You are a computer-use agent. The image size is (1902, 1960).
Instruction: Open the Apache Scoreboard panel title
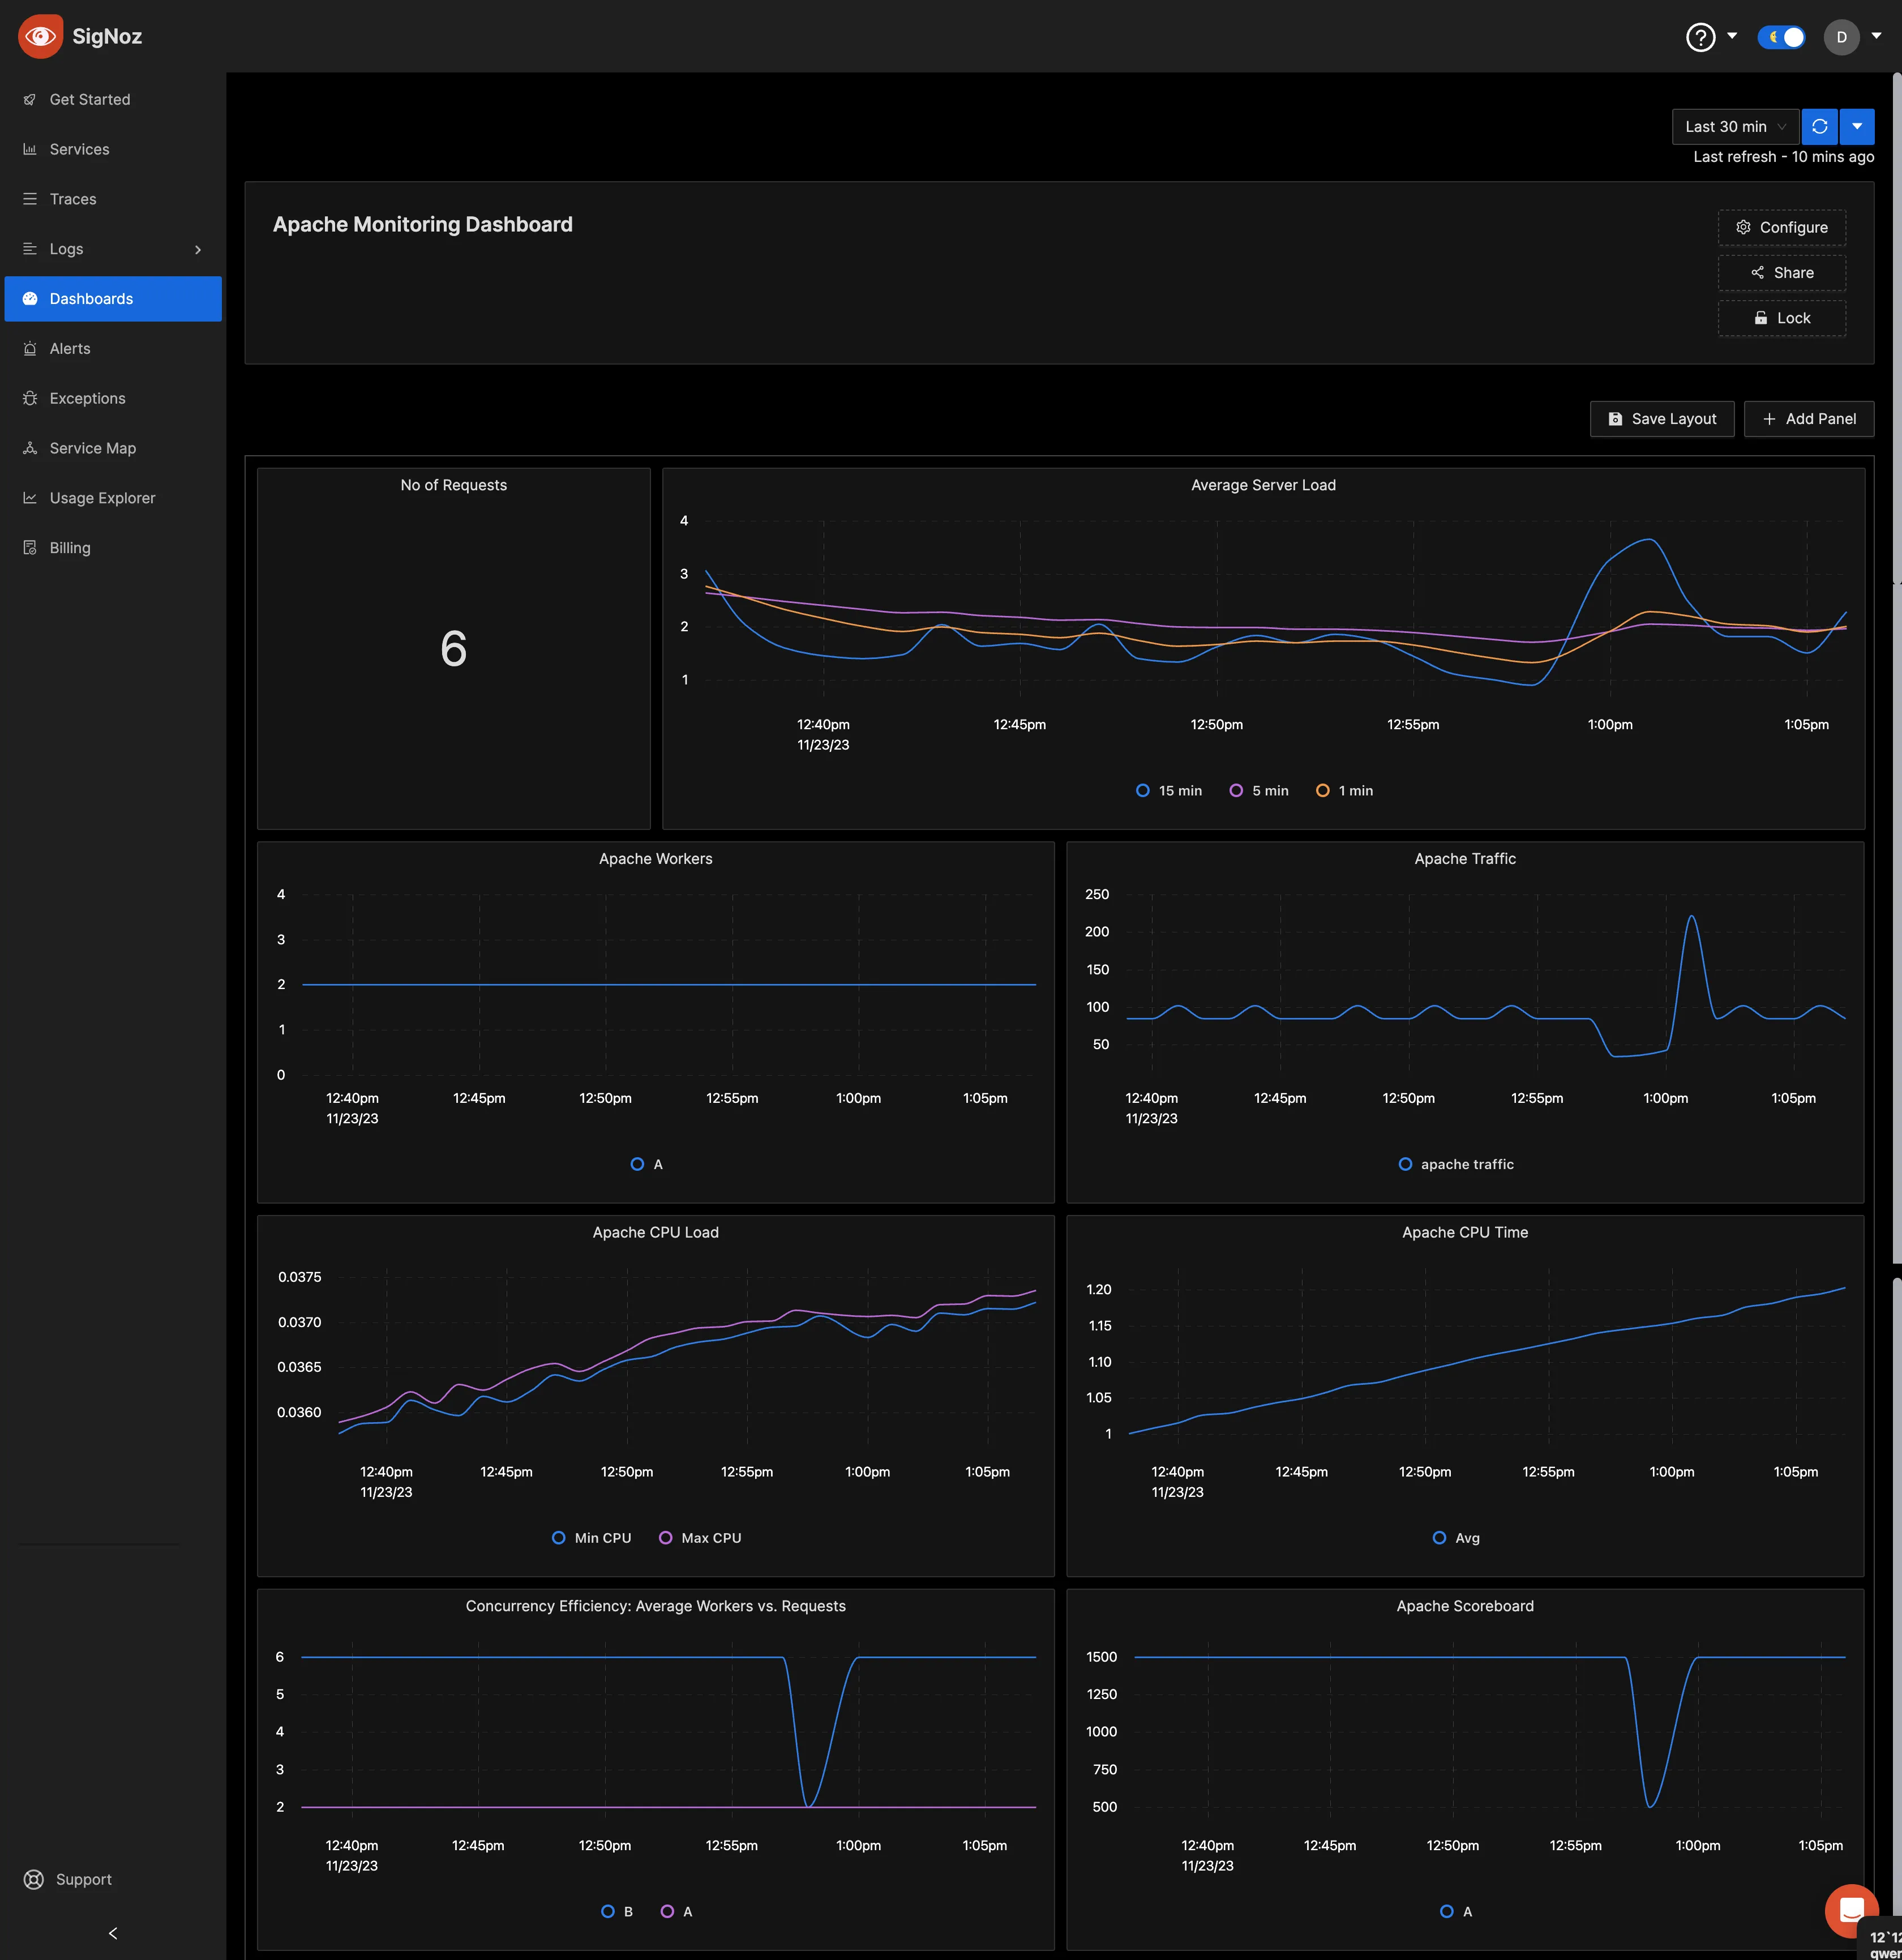pos(1465,1607)
